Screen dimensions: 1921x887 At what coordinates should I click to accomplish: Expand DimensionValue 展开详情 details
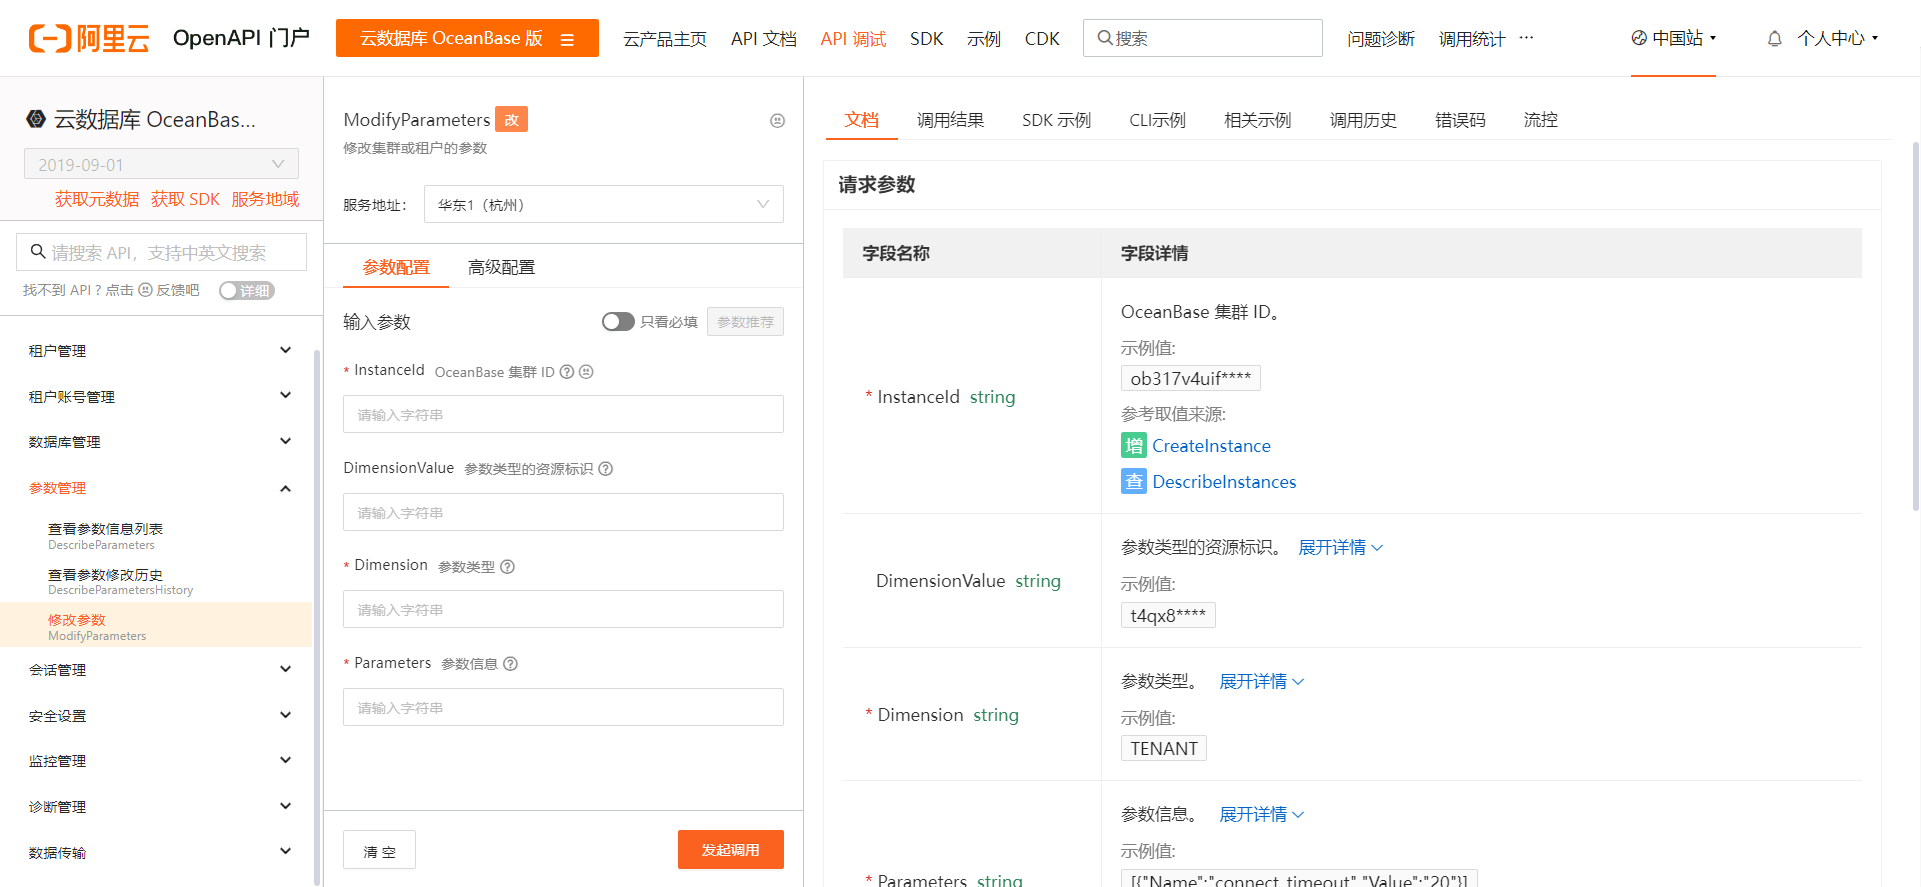point(1340,548)
